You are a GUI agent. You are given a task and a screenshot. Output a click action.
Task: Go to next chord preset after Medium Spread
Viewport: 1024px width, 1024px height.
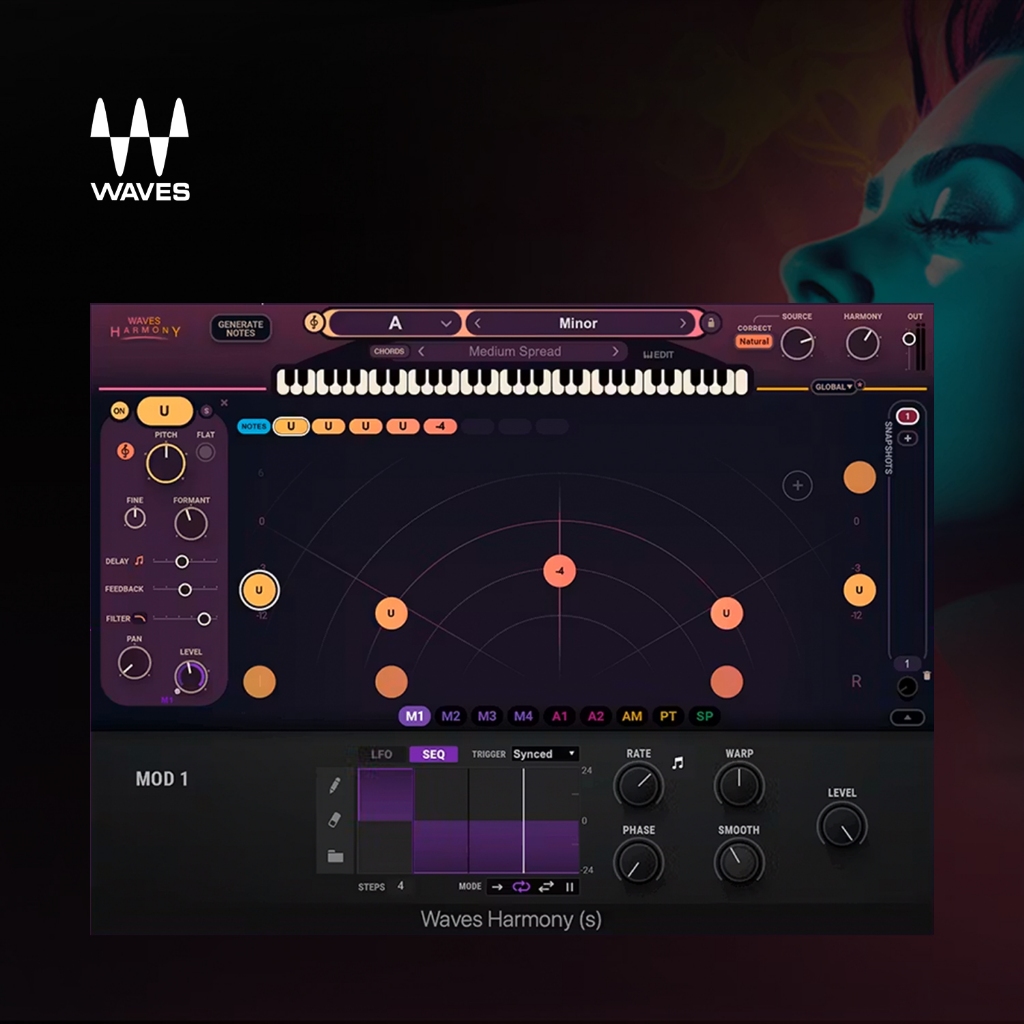[615, 351]
